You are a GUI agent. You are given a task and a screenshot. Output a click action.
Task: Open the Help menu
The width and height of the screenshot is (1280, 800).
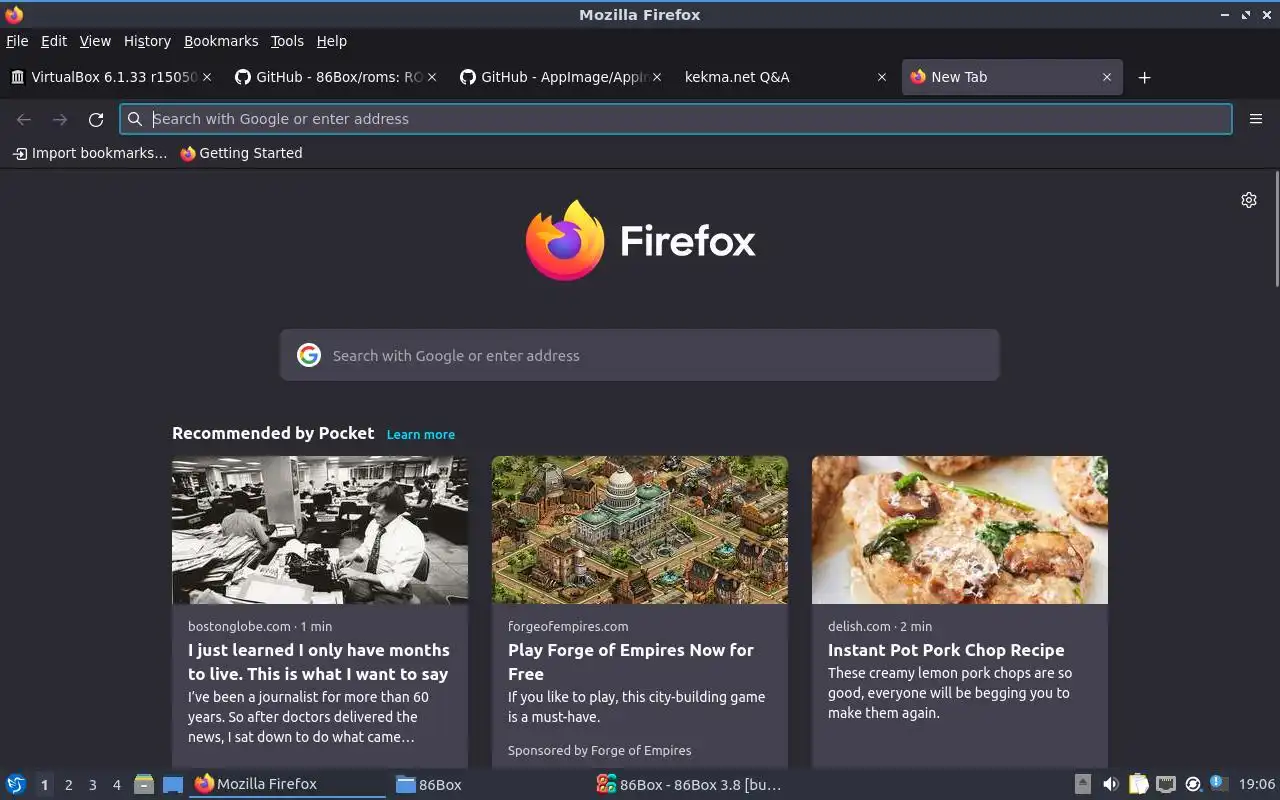point(331,41)
